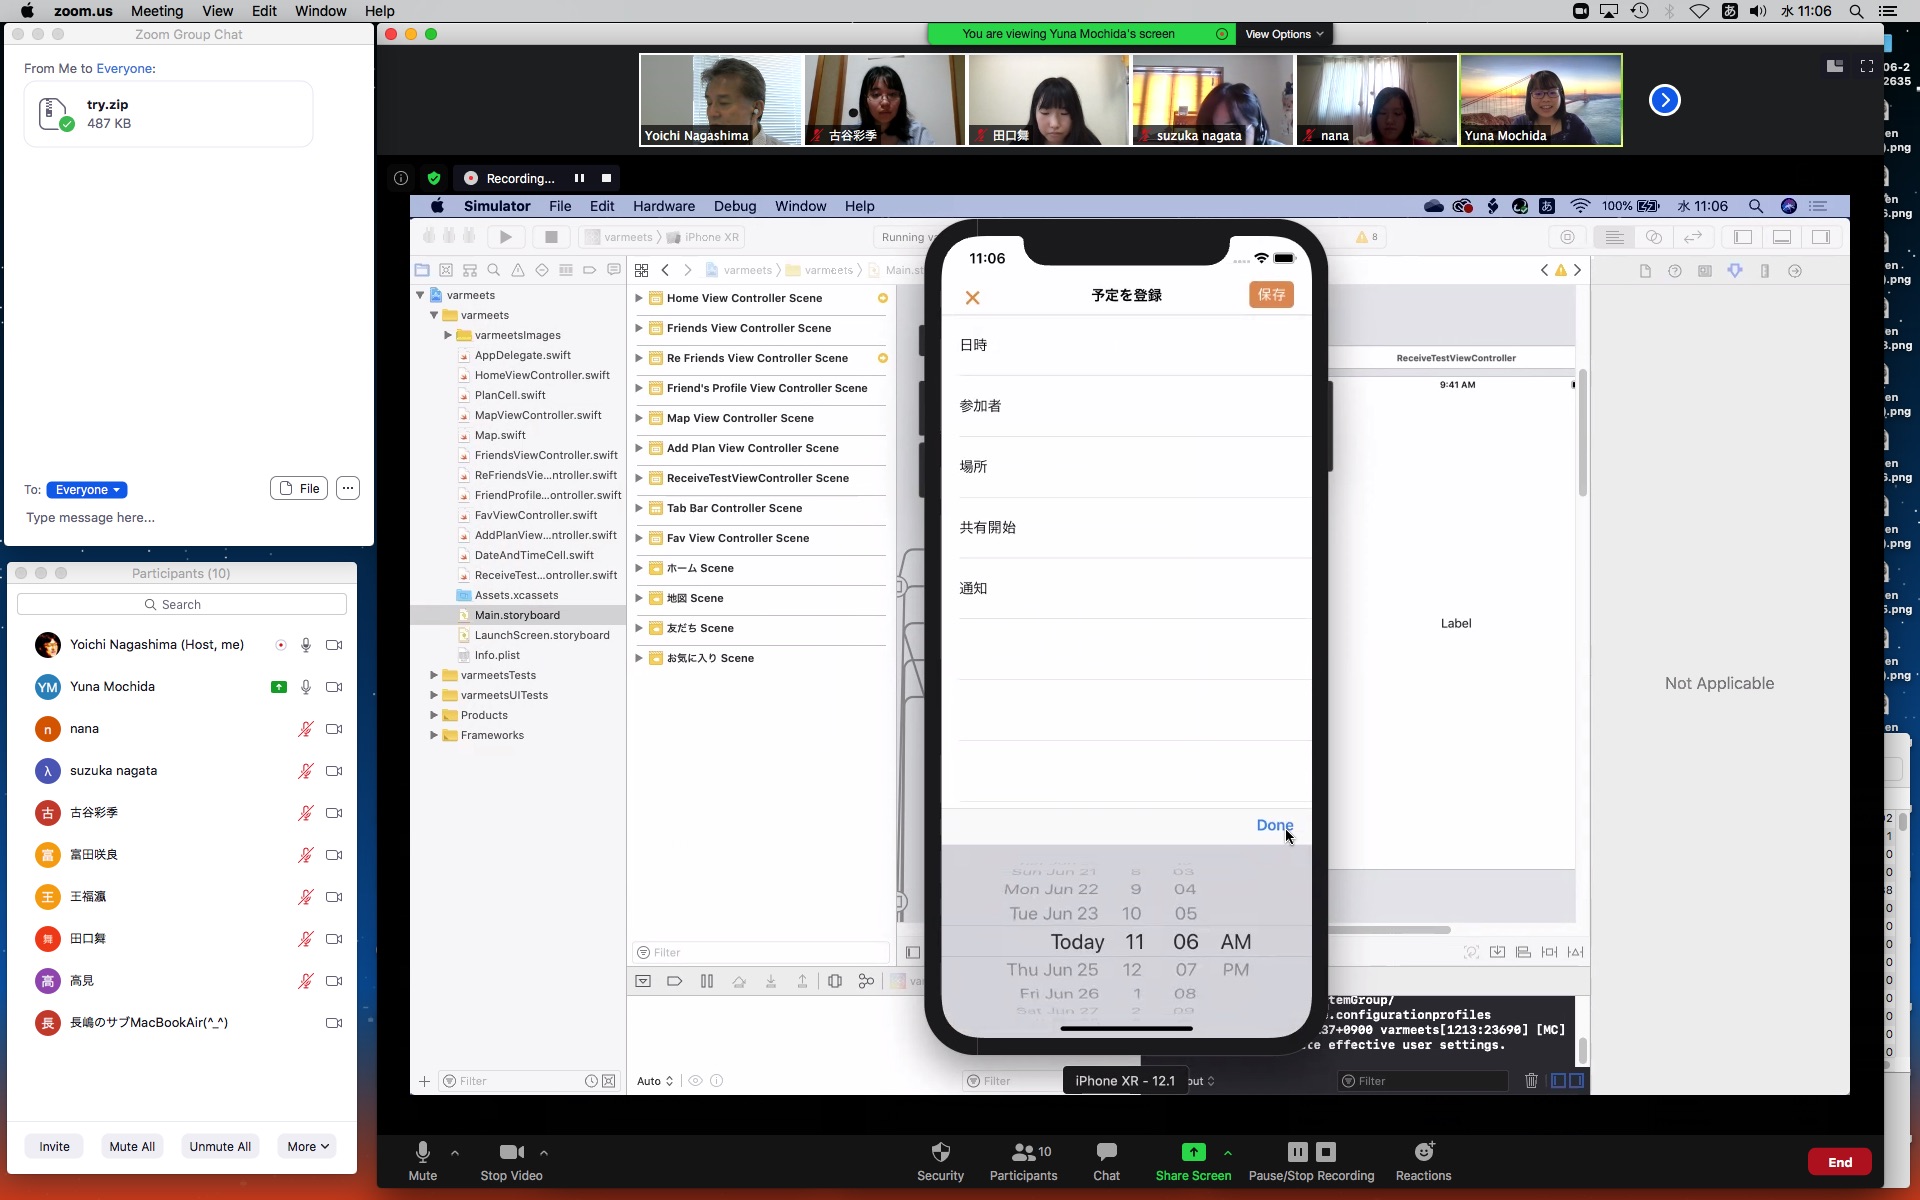
Task: Open the Security shield icon
Action: pos(940,1152)
